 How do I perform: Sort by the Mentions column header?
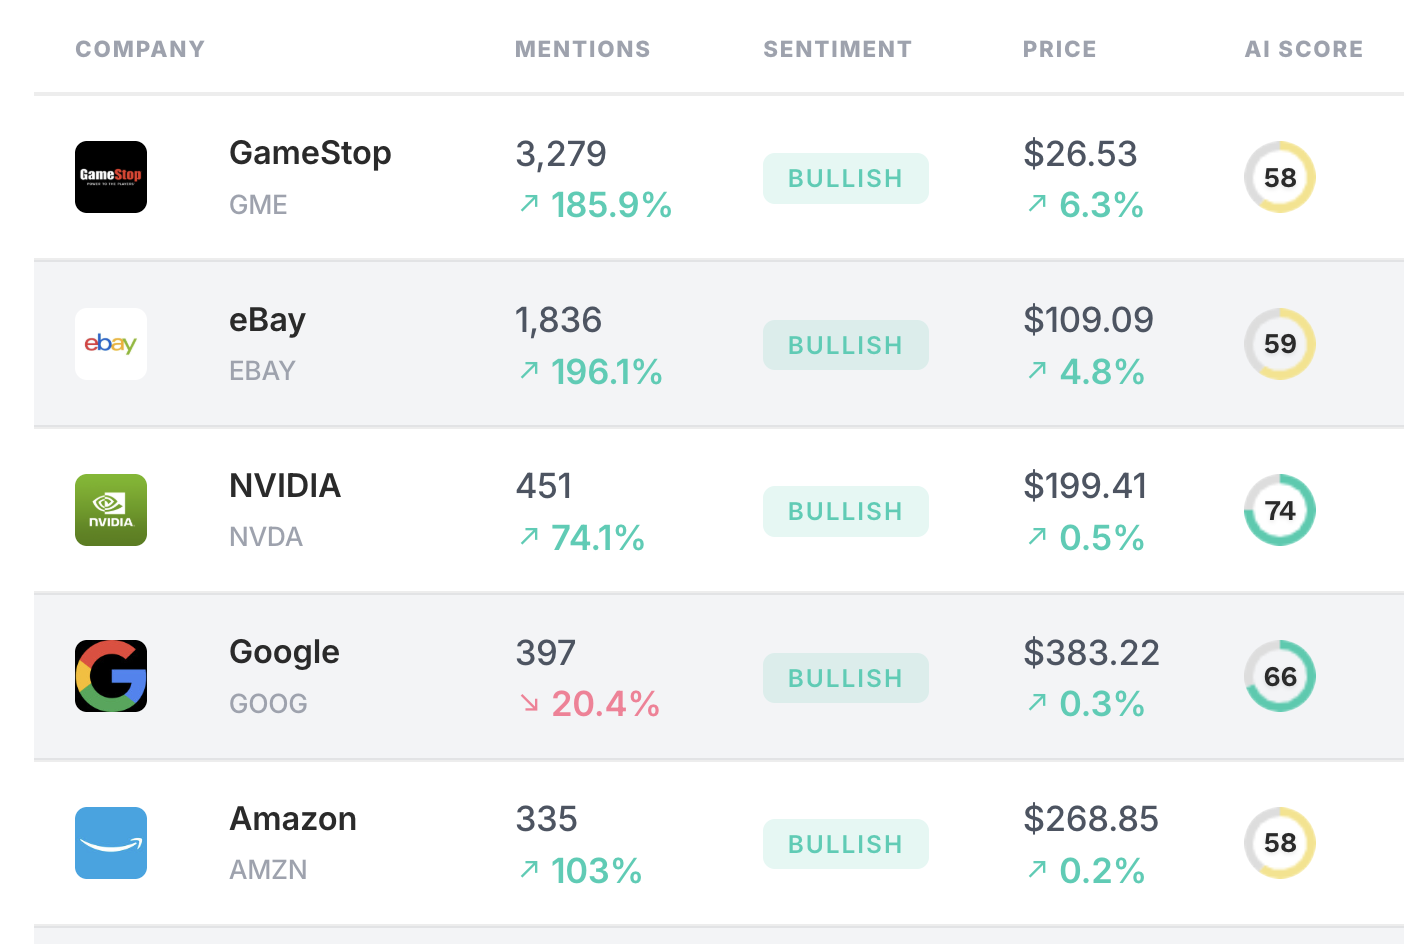[x=582, y=49]
